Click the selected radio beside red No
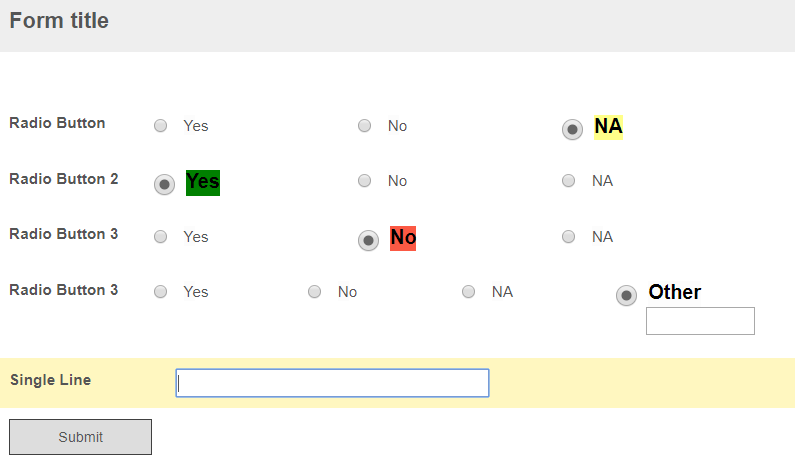The height and width of the screenshot is (462, 795). (x=368, y=240)
